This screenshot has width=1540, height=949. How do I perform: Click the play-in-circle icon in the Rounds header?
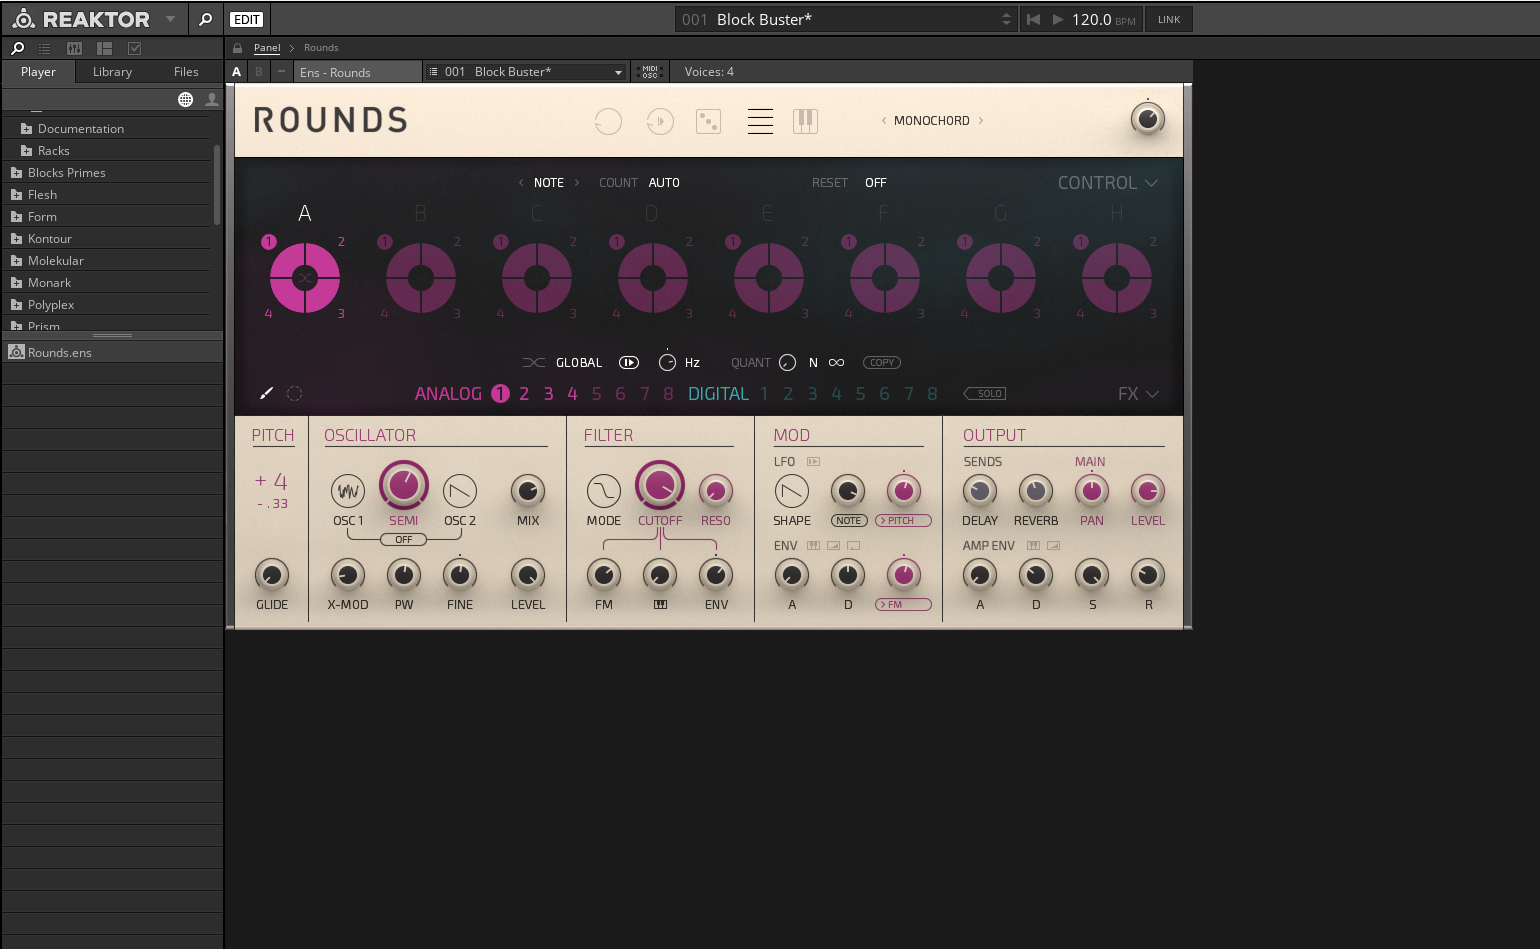point(660,121)
